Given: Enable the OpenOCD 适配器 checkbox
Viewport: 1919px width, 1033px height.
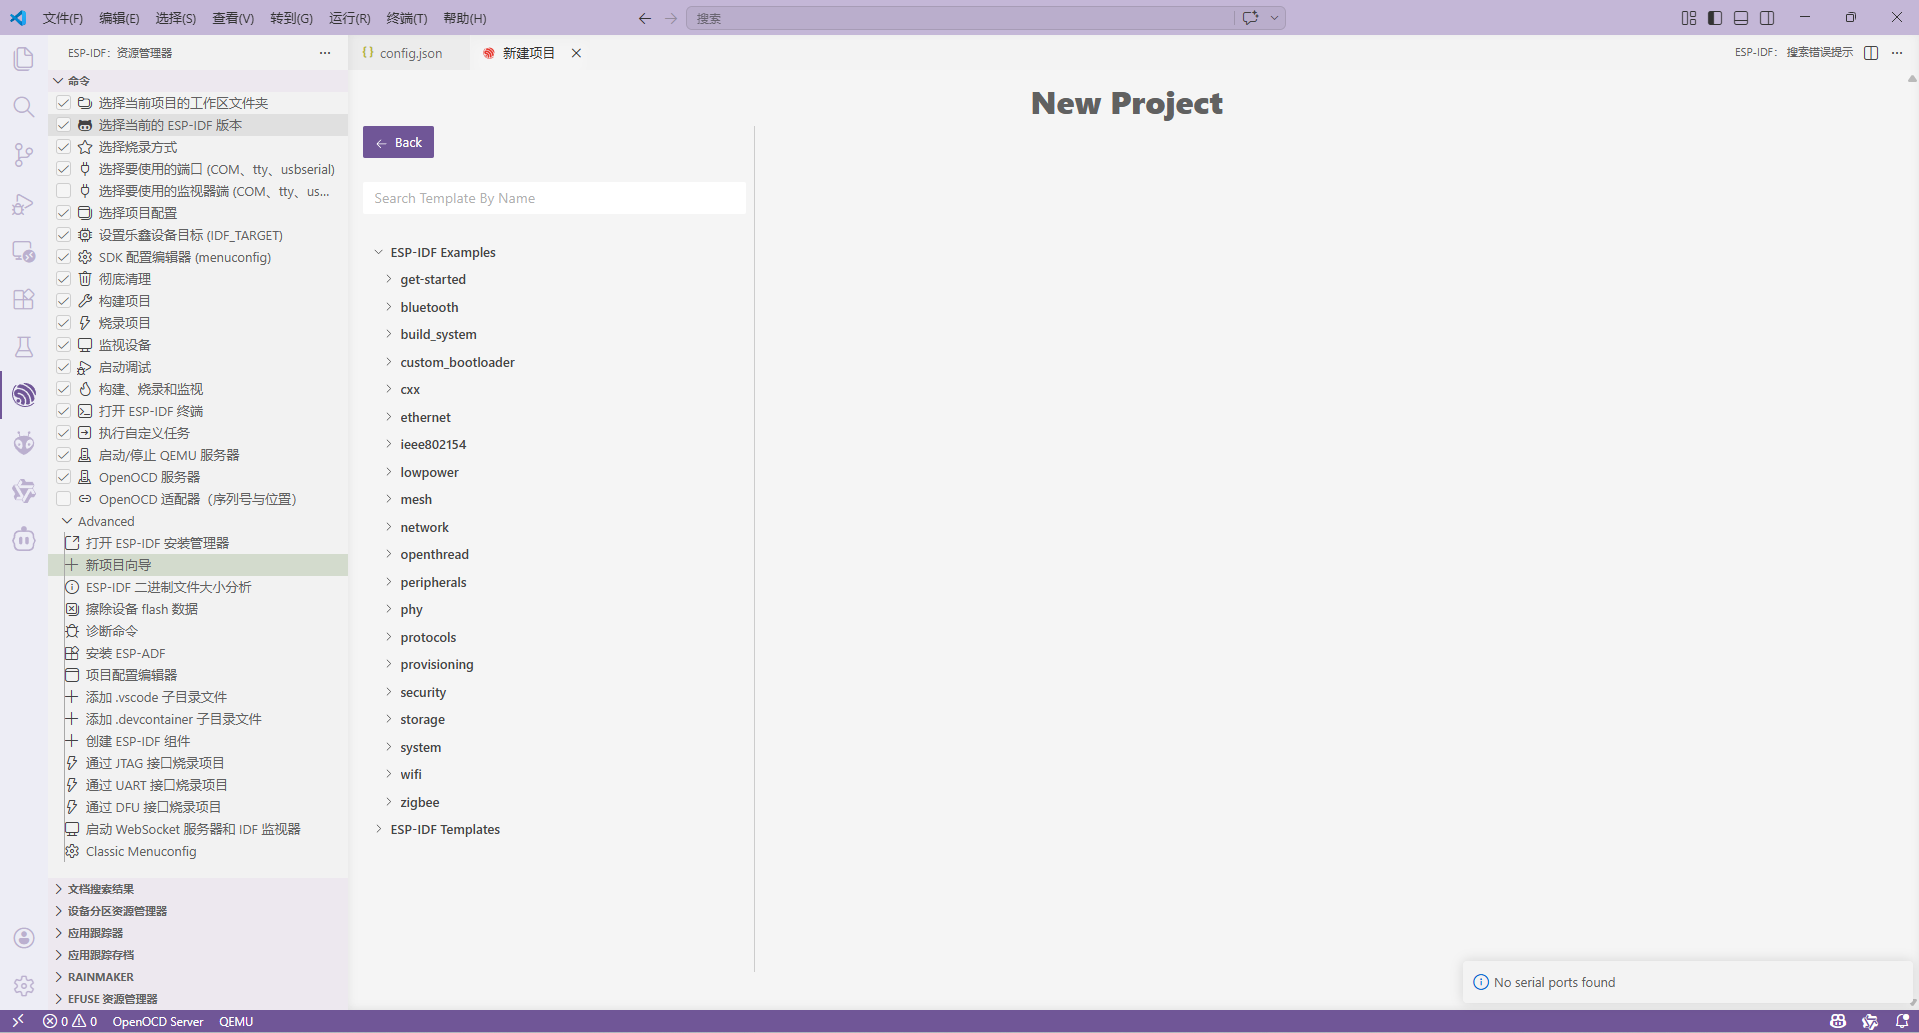Looking at the screenshot, I should click(64, 499).
